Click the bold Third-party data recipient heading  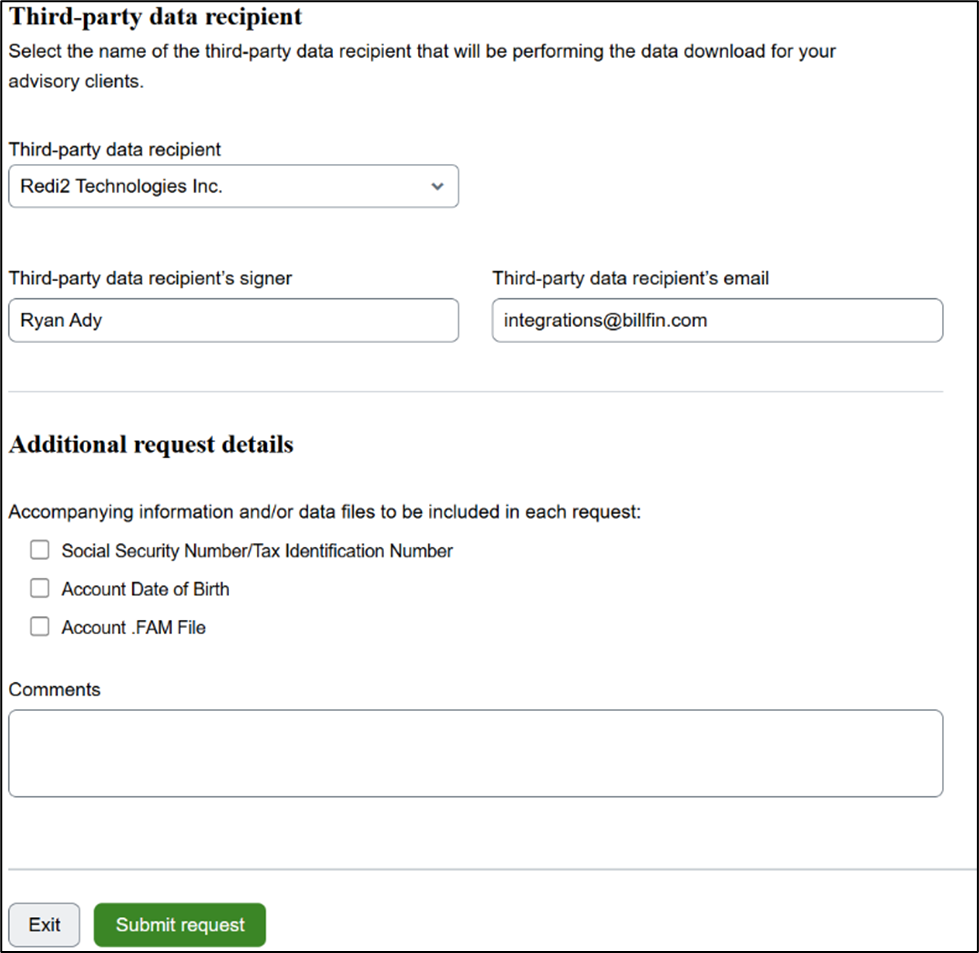click(x=155, y=17)
